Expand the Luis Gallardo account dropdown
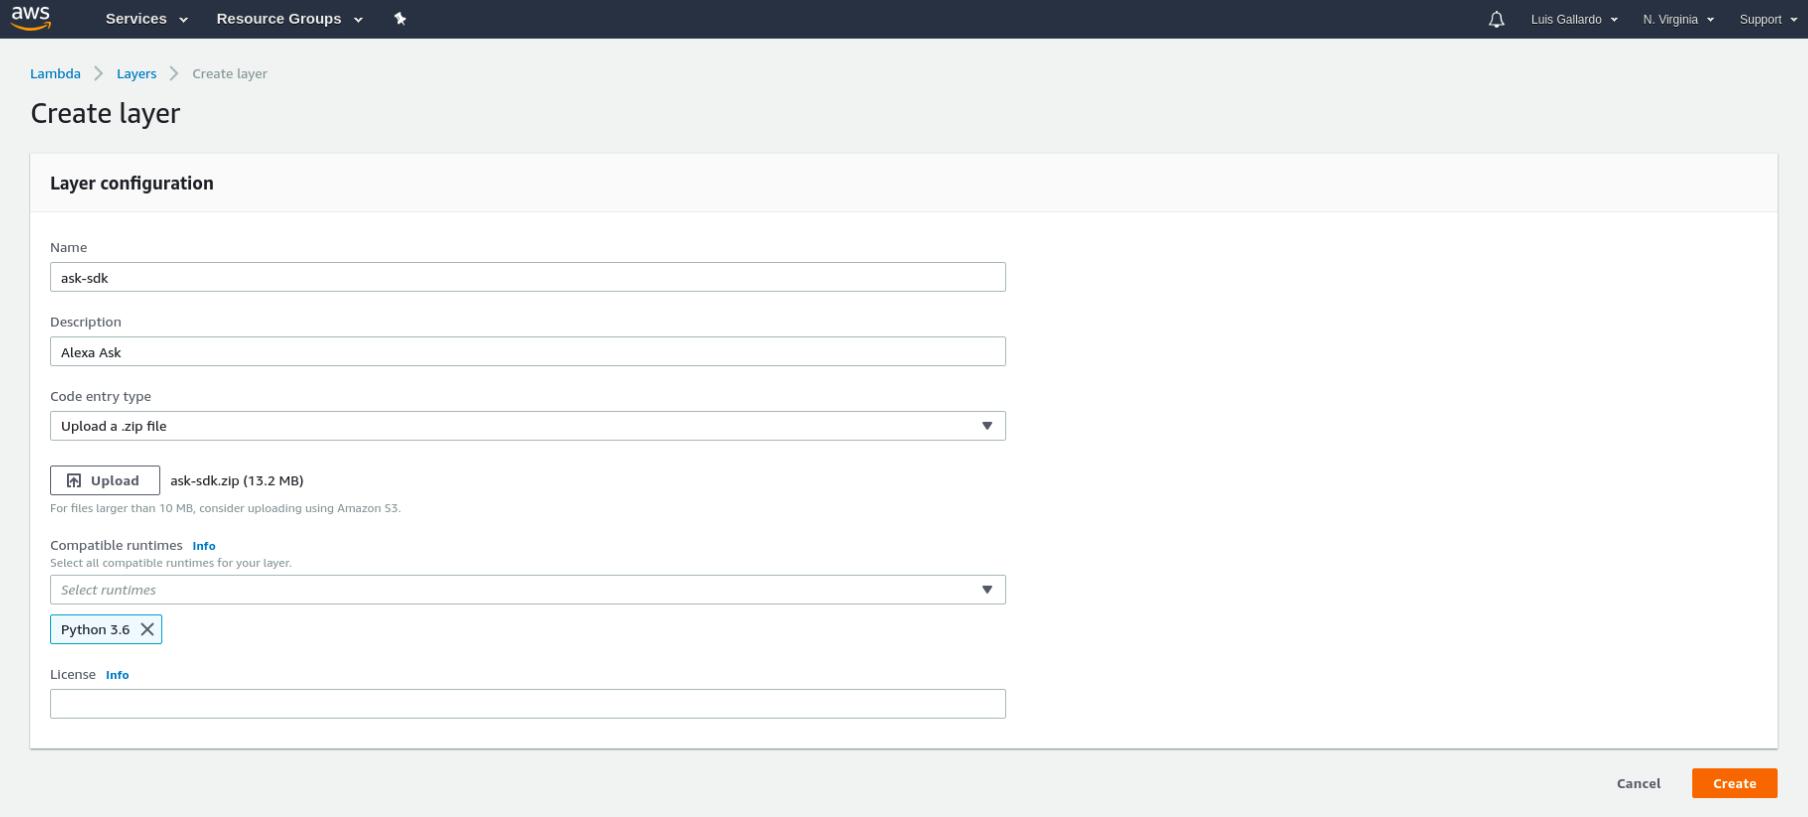Image resolution: width=1808 pixels, height=817 pixels. 1574,19
